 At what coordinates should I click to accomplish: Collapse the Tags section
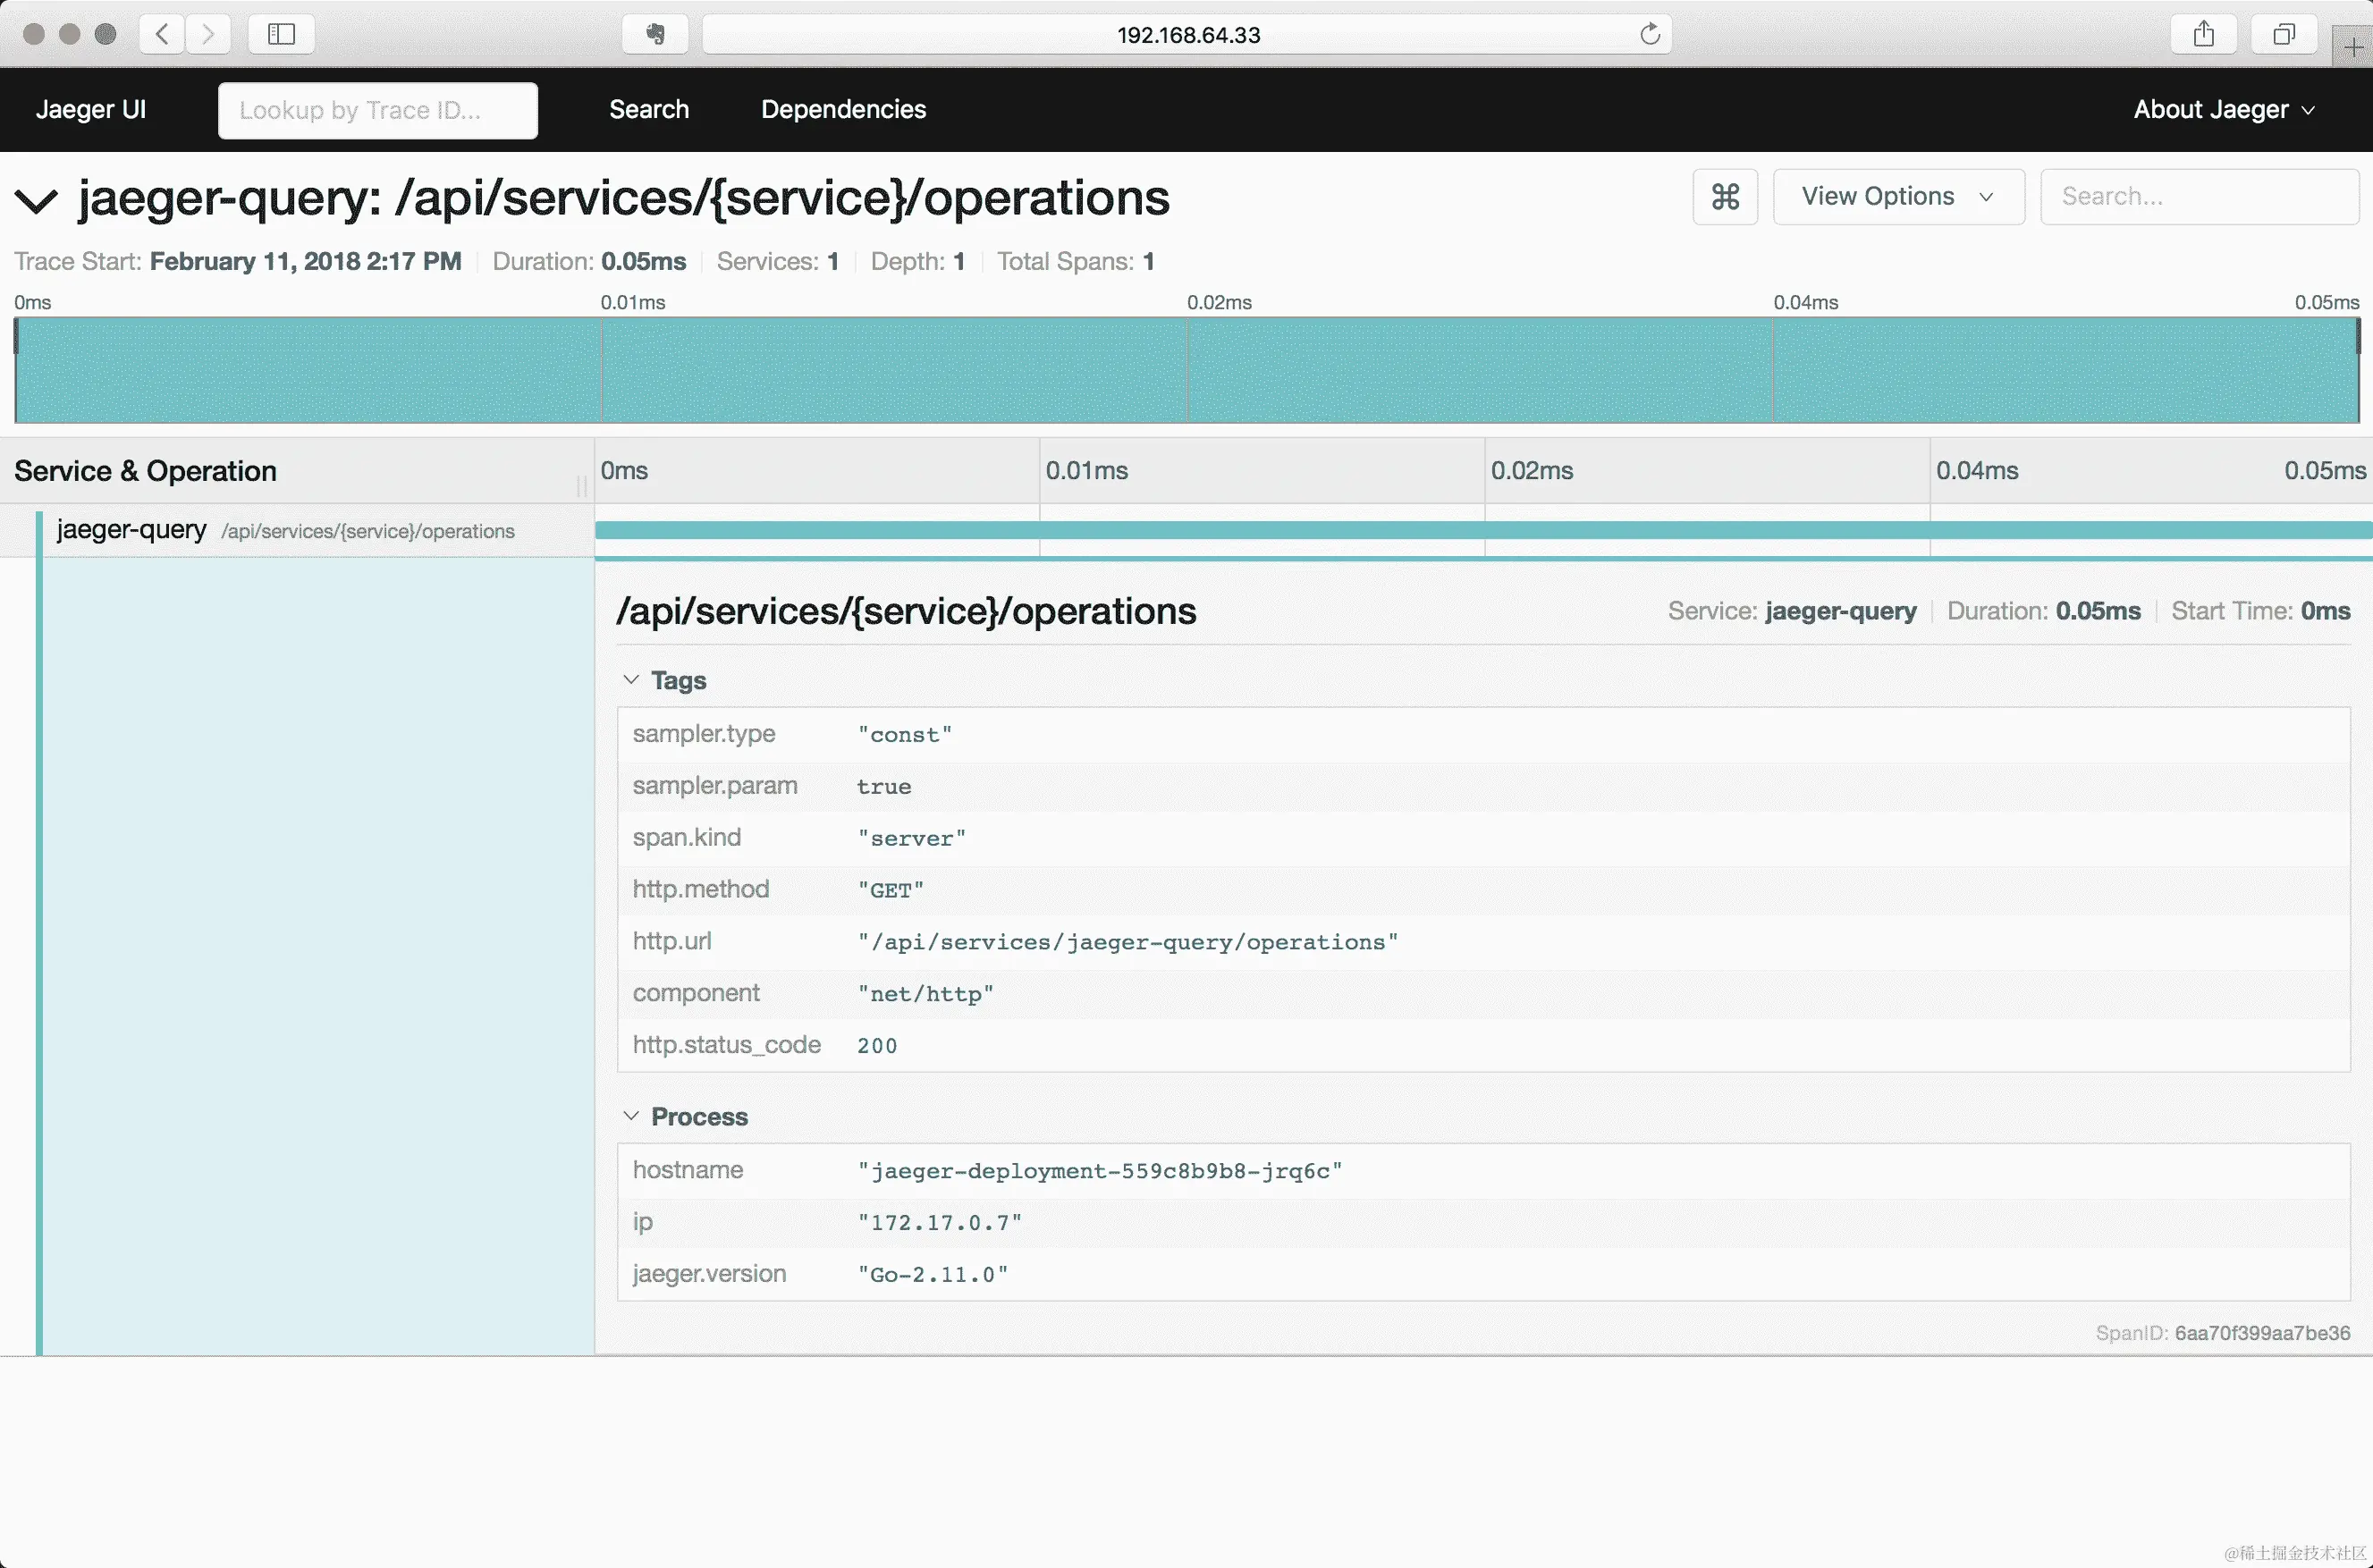(631, 680)
